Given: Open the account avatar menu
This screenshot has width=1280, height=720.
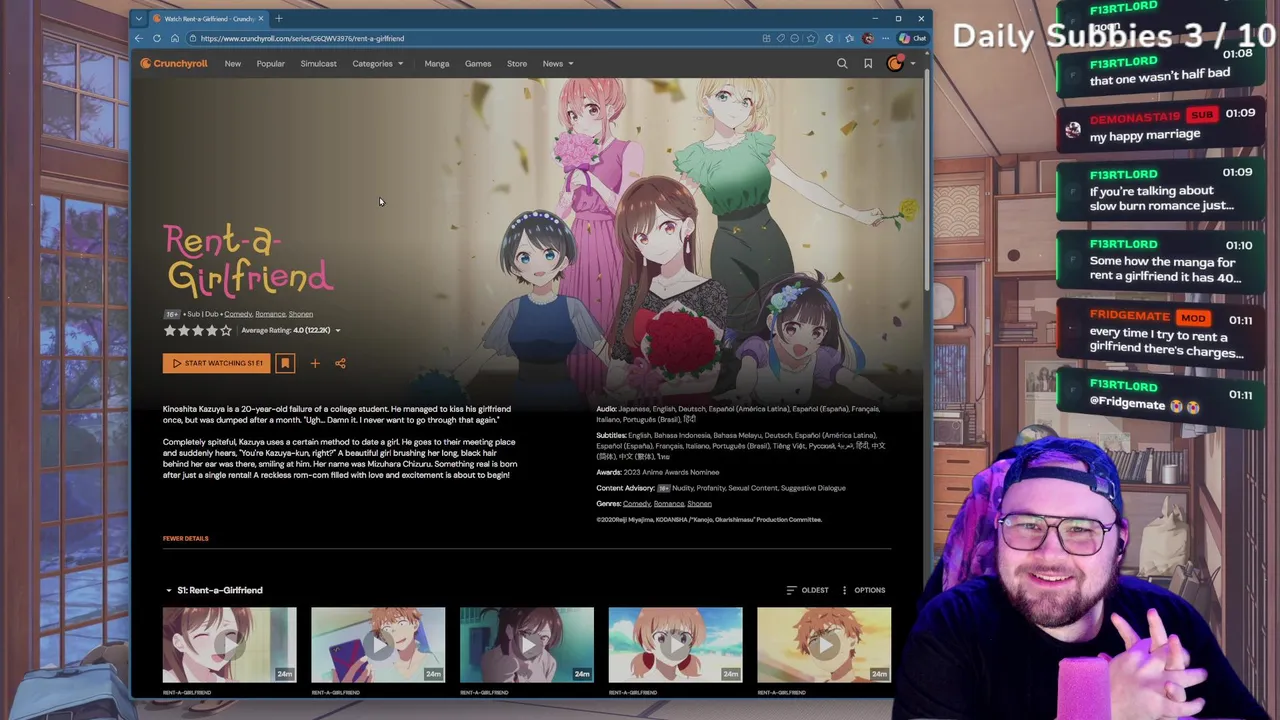Looking at the screenshot, I should click(895, 63).
